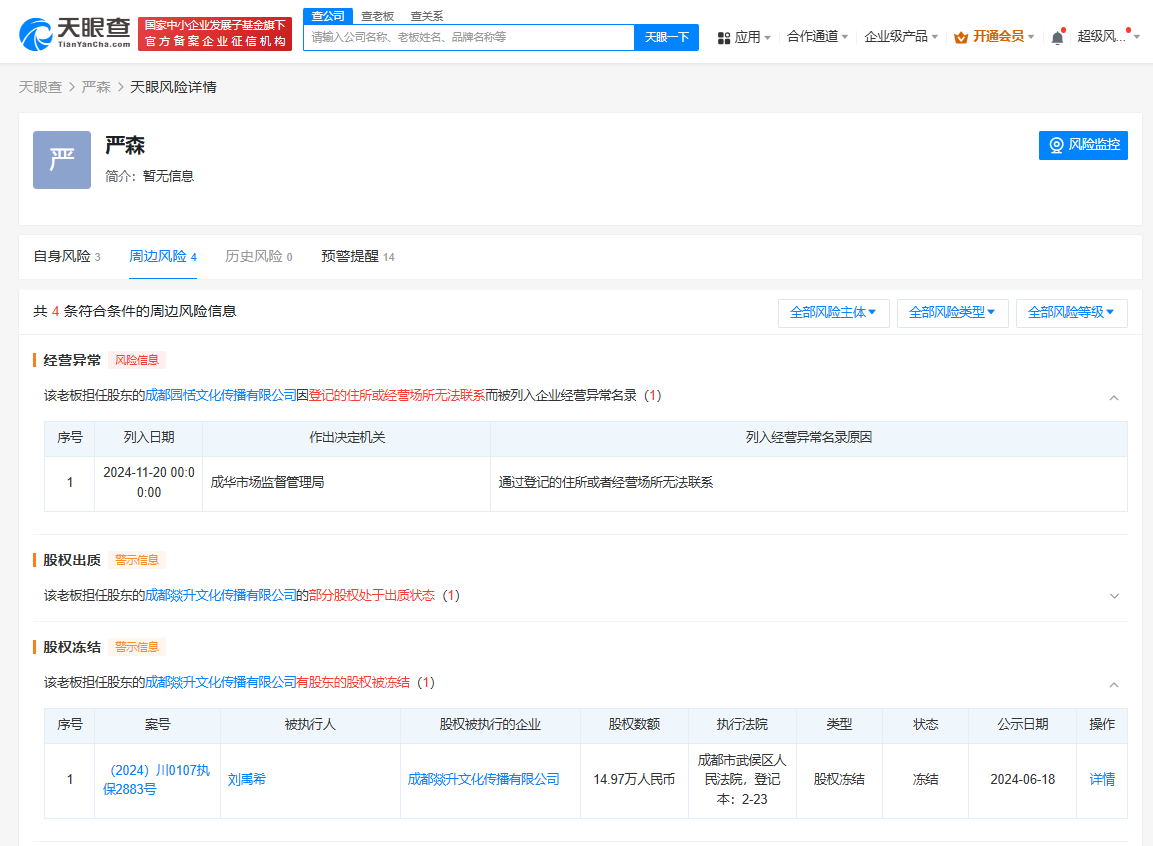Click the 天眼一下 search button
The height and width of the screenshot is (846, 1153).
tap(666, 37)
